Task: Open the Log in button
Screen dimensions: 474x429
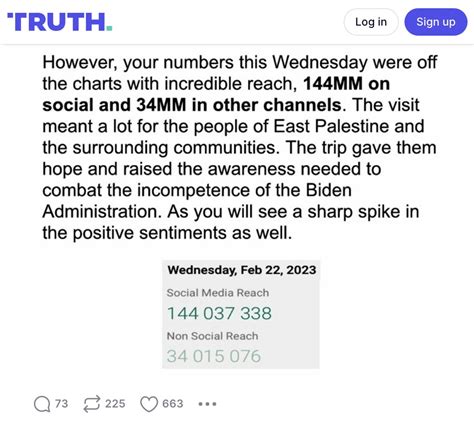Action: [x=371, y=22]
